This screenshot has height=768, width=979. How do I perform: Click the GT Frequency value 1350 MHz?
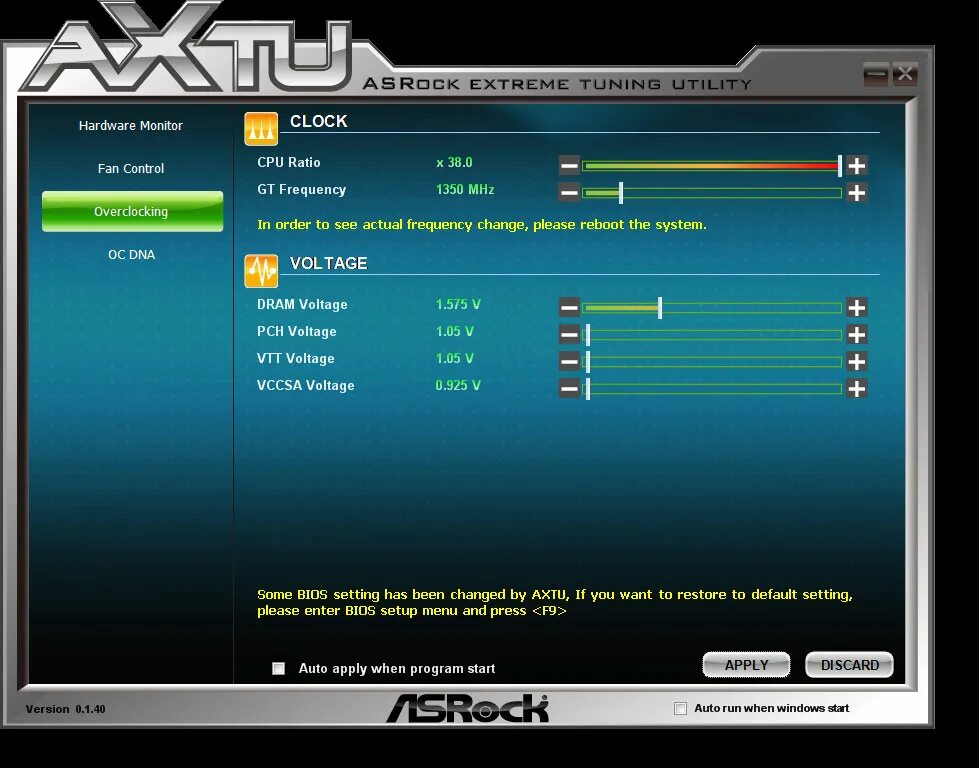coord(465,189)
